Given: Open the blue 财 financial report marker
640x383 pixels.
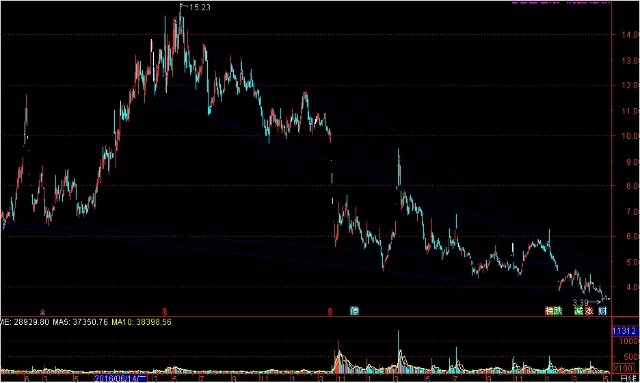Looking at the screenshot, I should pyautogui.click(x=602, y=311).
